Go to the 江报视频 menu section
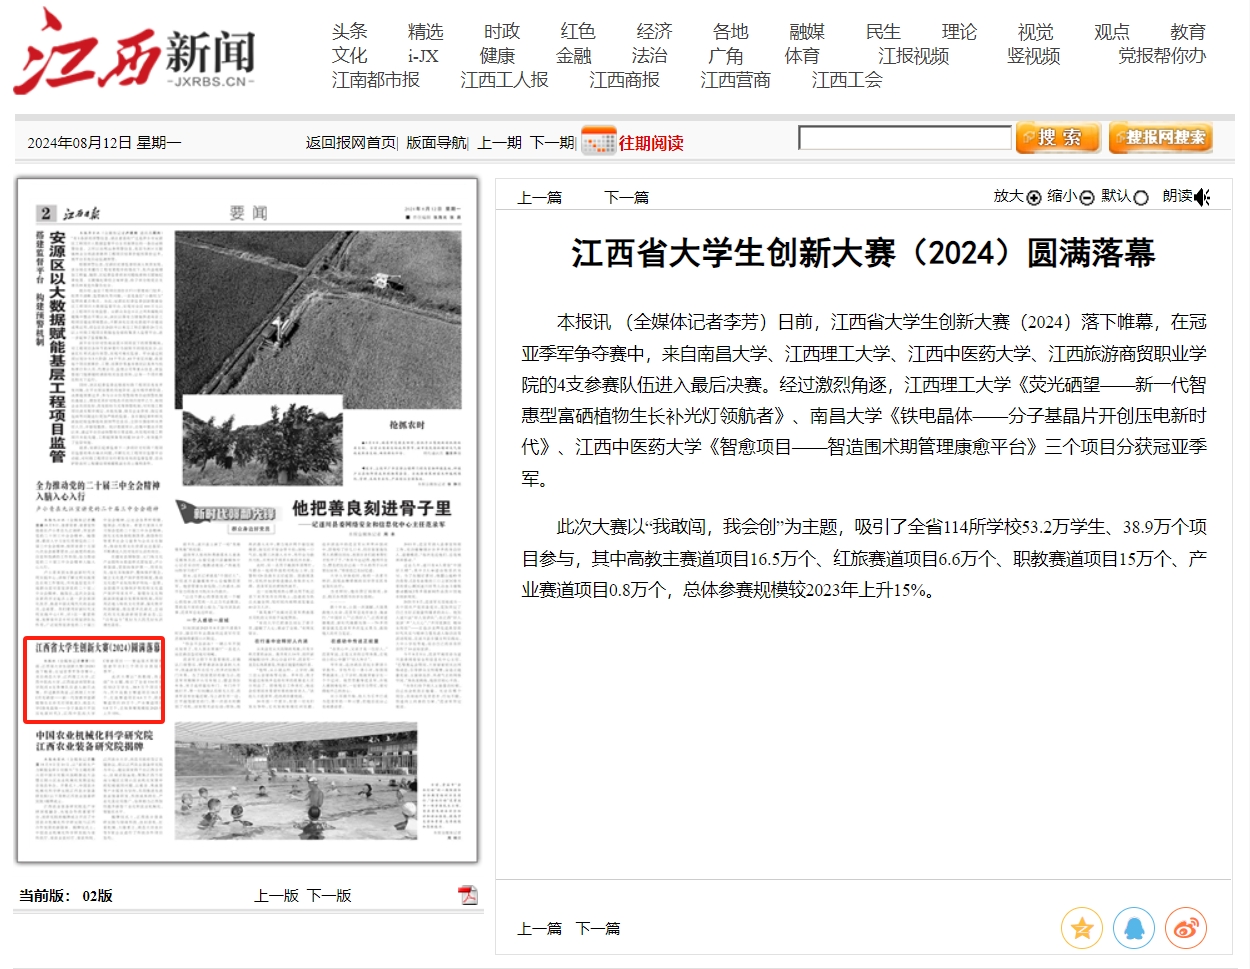1250x969 pixels. point(913,56)
